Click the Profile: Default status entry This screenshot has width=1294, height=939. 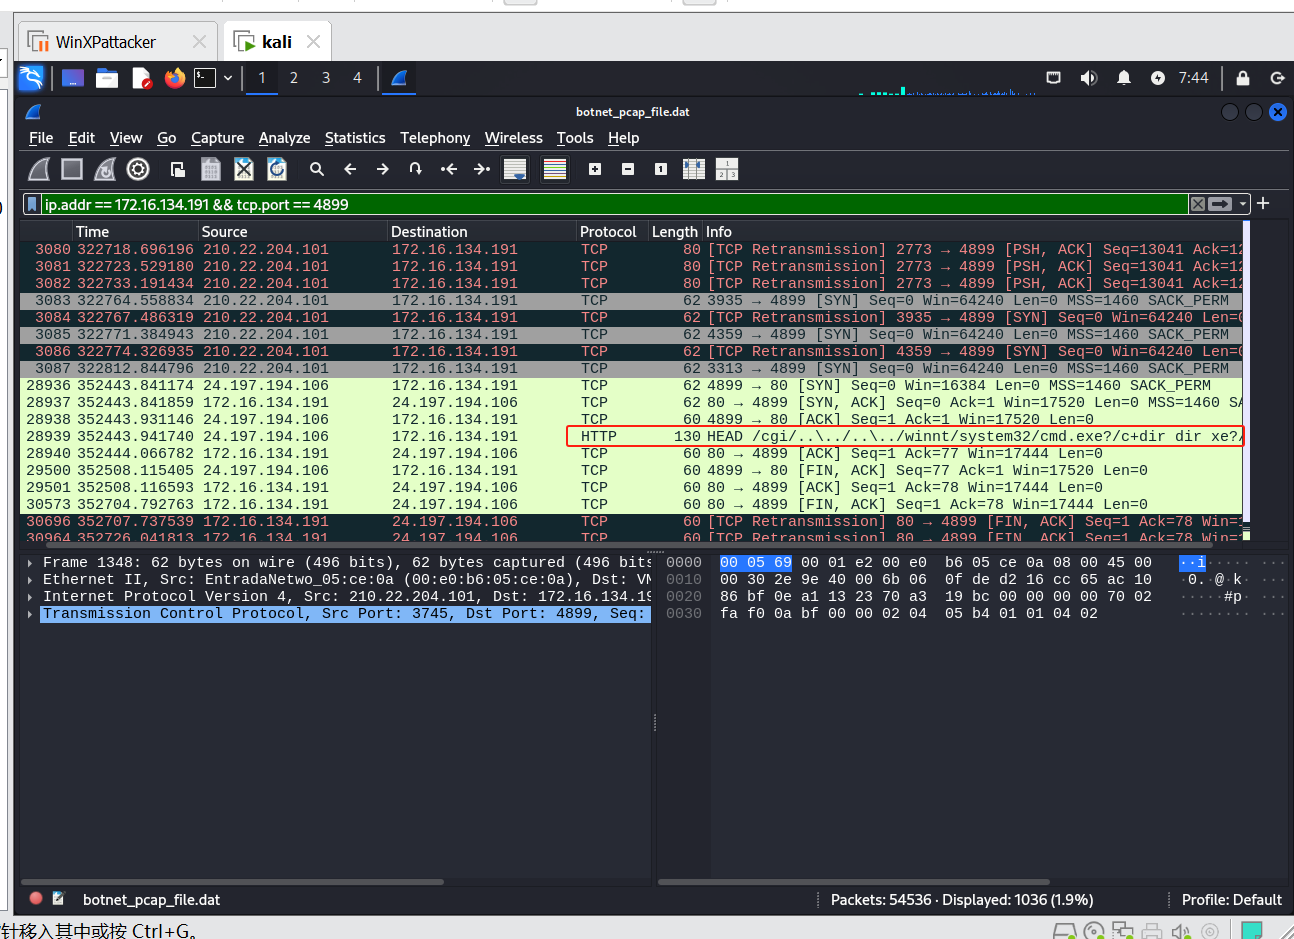[1231, 900]
